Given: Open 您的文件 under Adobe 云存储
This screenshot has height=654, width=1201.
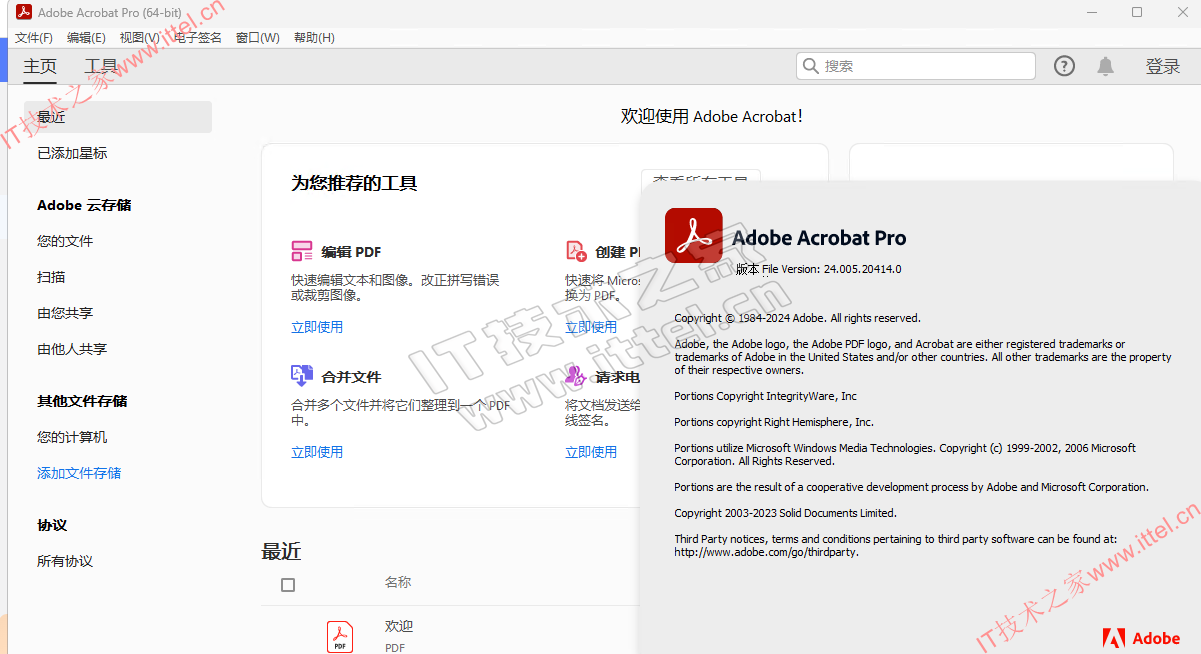Looking at the screenshot, I should tap(65, 241).
